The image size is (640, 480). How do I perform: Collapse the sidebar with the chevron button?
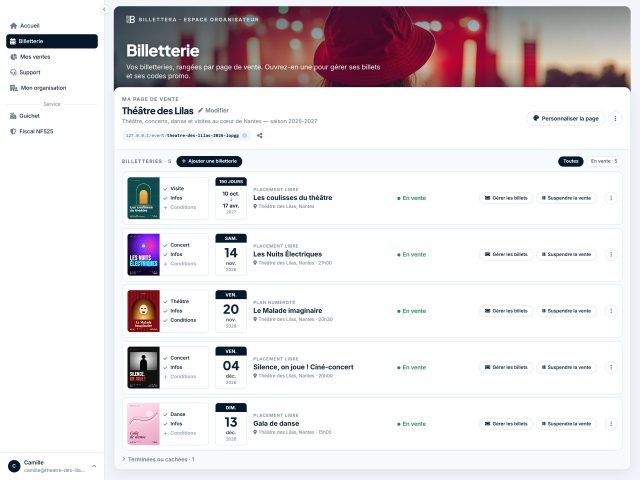pyautogui.click(x=104, y=9)
